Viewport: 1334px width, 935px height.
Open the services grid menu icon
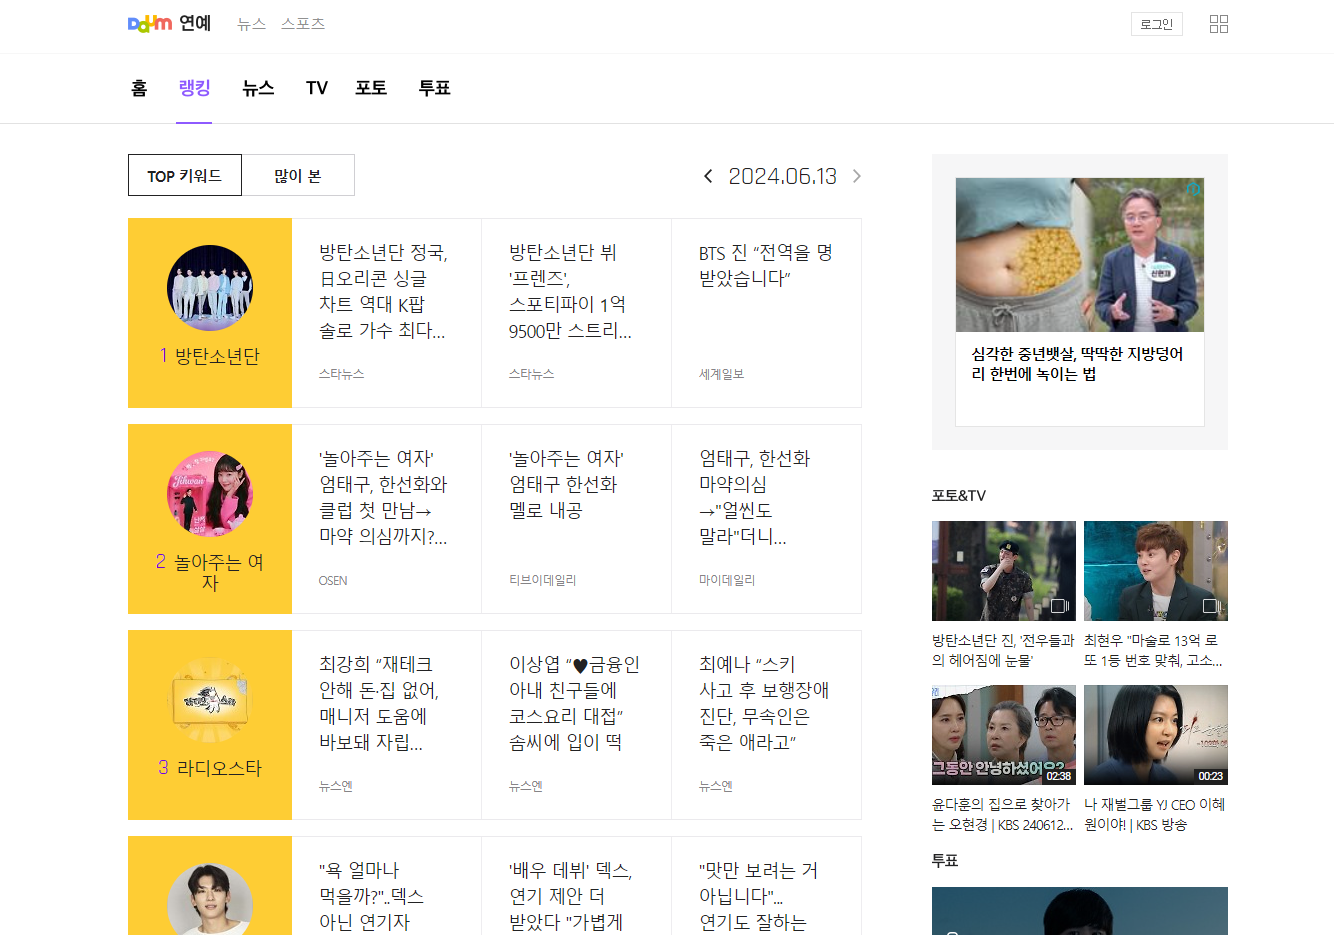click(x=1218, y=24)
